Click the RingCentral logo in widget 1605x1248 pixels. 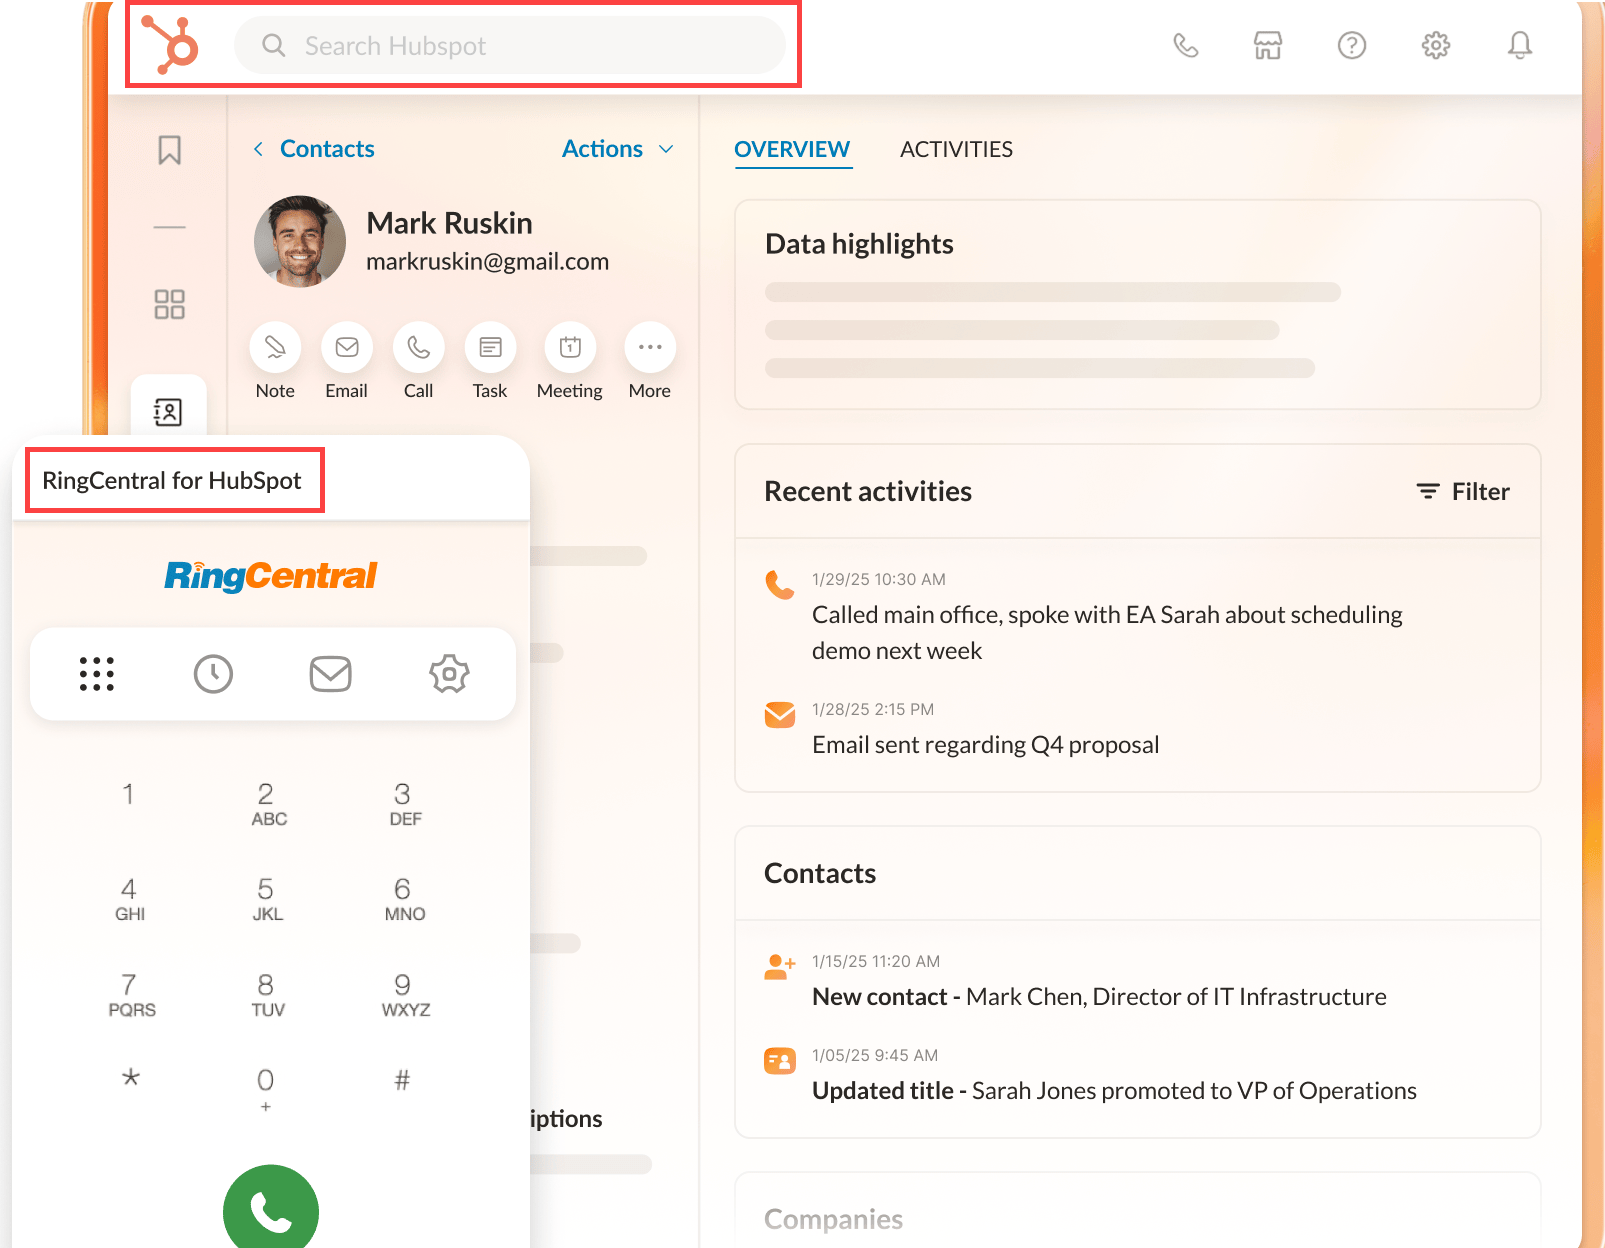(271, 575)
